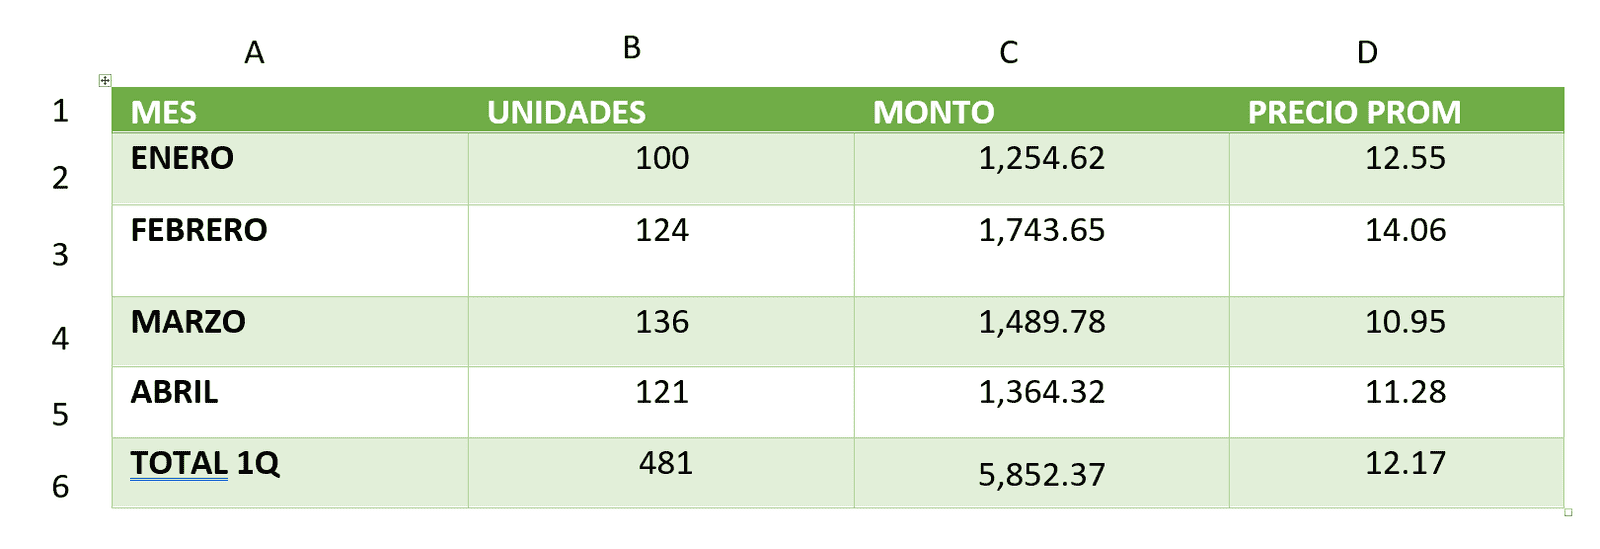Click row number 4 label
This screenshot has height=549, width=1600.
pos(60,339)
